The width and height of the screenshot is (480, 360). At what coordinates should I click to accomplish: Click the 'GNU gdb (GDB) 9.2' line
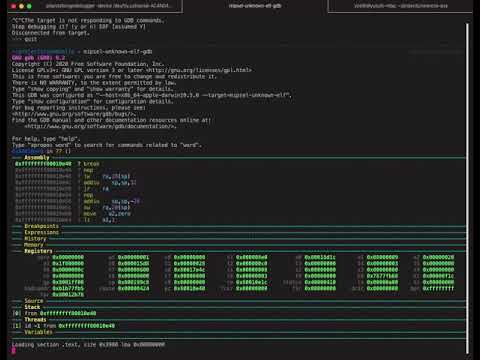click(38, 58)
